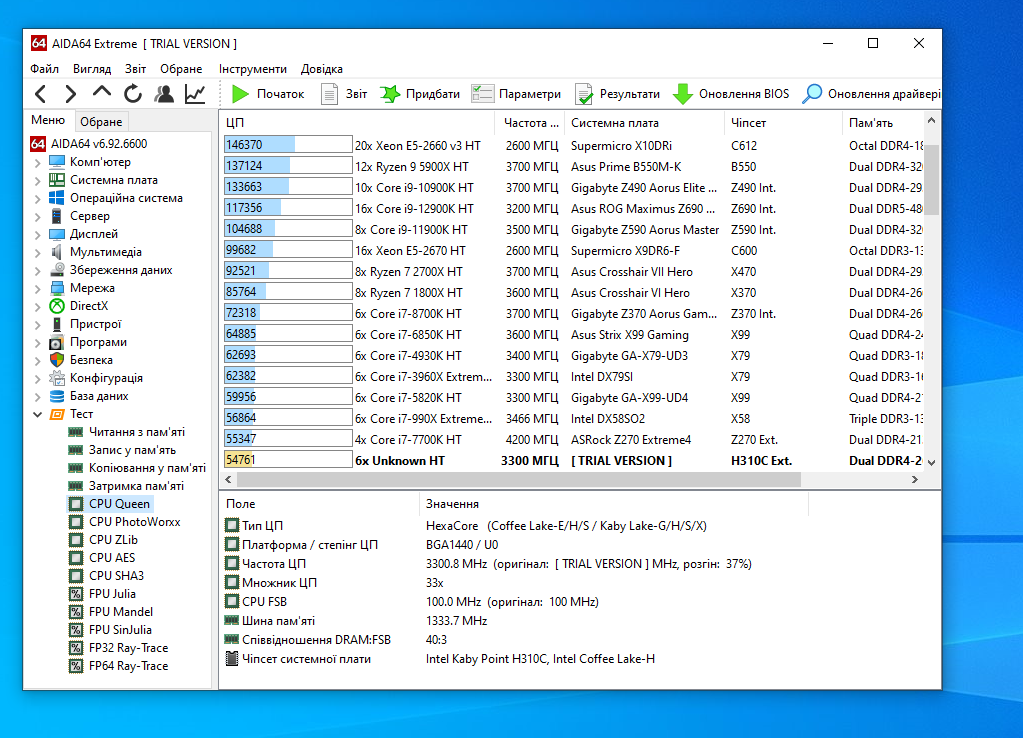
Task: Select the 12x Ryzen 9 5900X HT row
Action: pos(573,166)
